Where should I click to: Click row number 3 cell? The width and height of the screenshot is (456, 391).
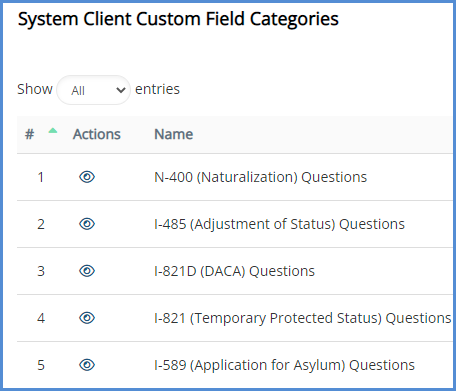click(41, 271)
